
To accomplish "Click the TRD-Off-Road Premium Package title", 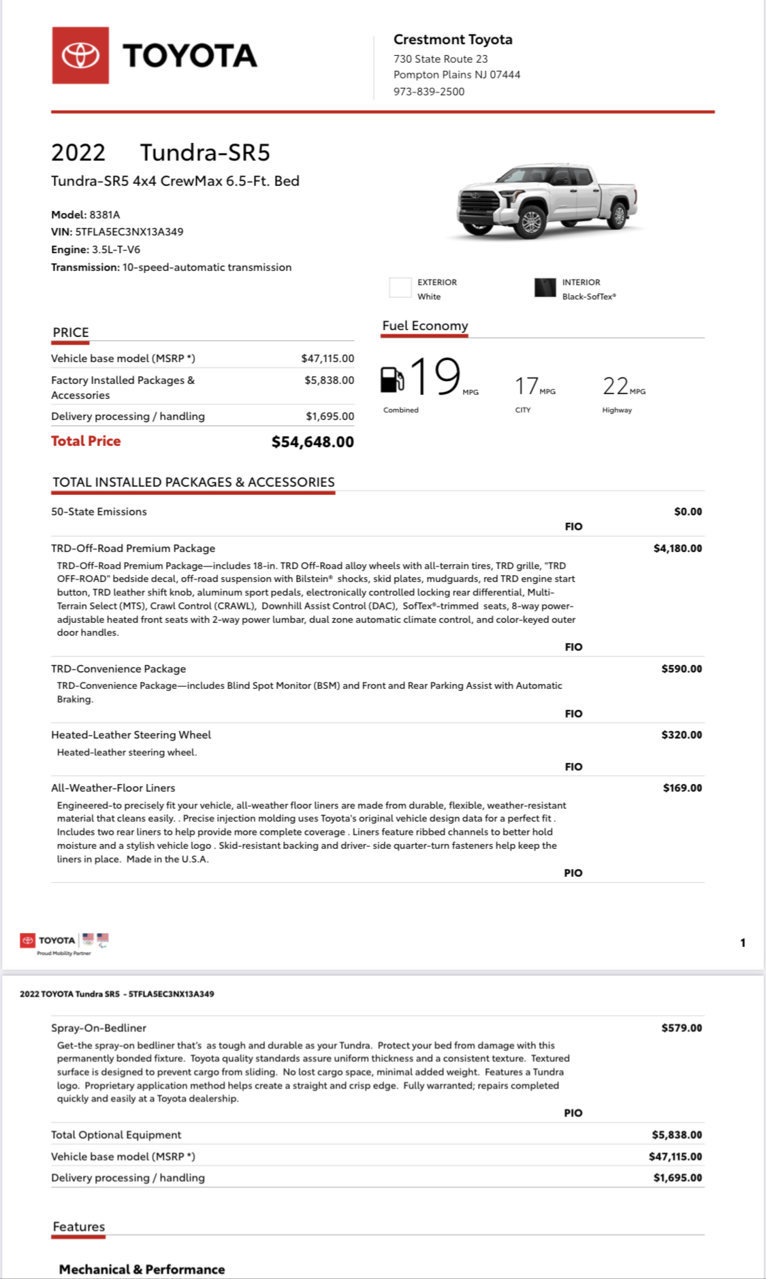I will pos(133,548).
